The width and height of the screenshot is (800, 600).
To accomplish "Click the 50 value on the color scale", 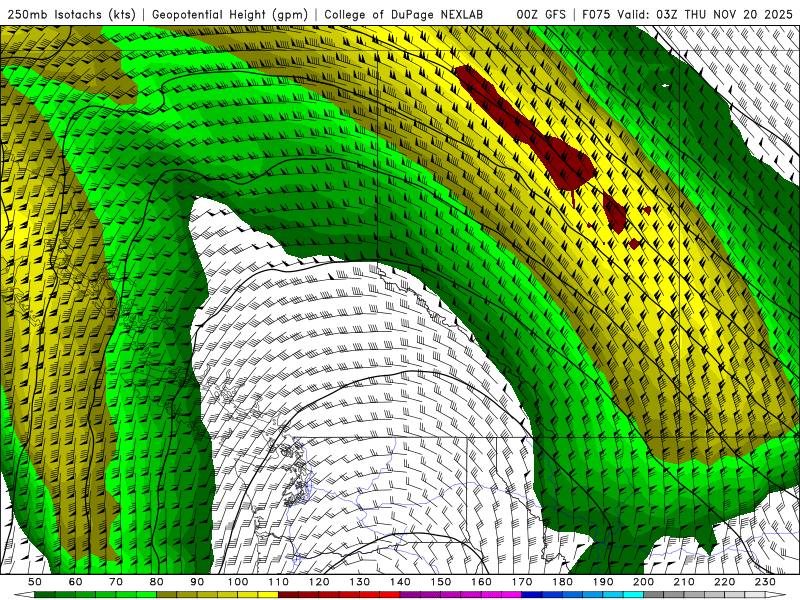I will tap(35, 582).
